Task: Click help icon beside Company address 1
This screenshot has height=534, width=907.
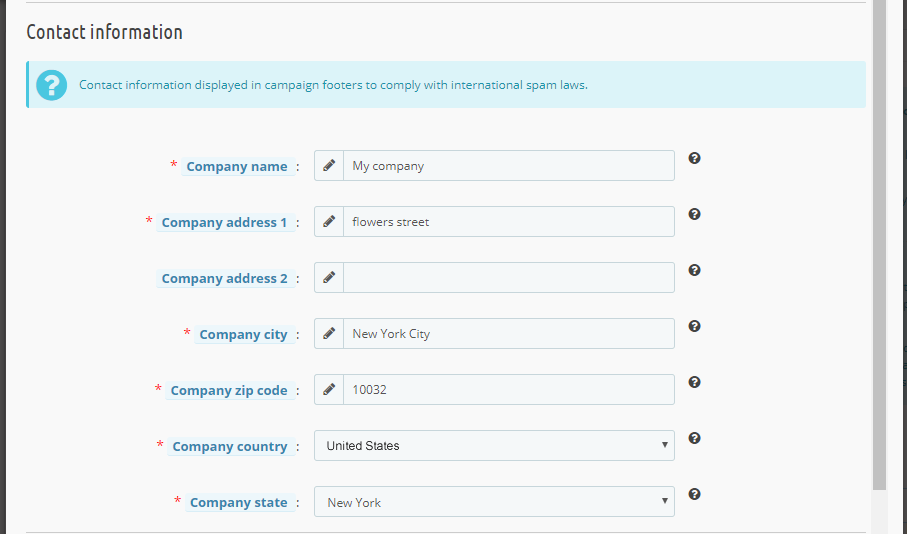Action: point(694,214)
